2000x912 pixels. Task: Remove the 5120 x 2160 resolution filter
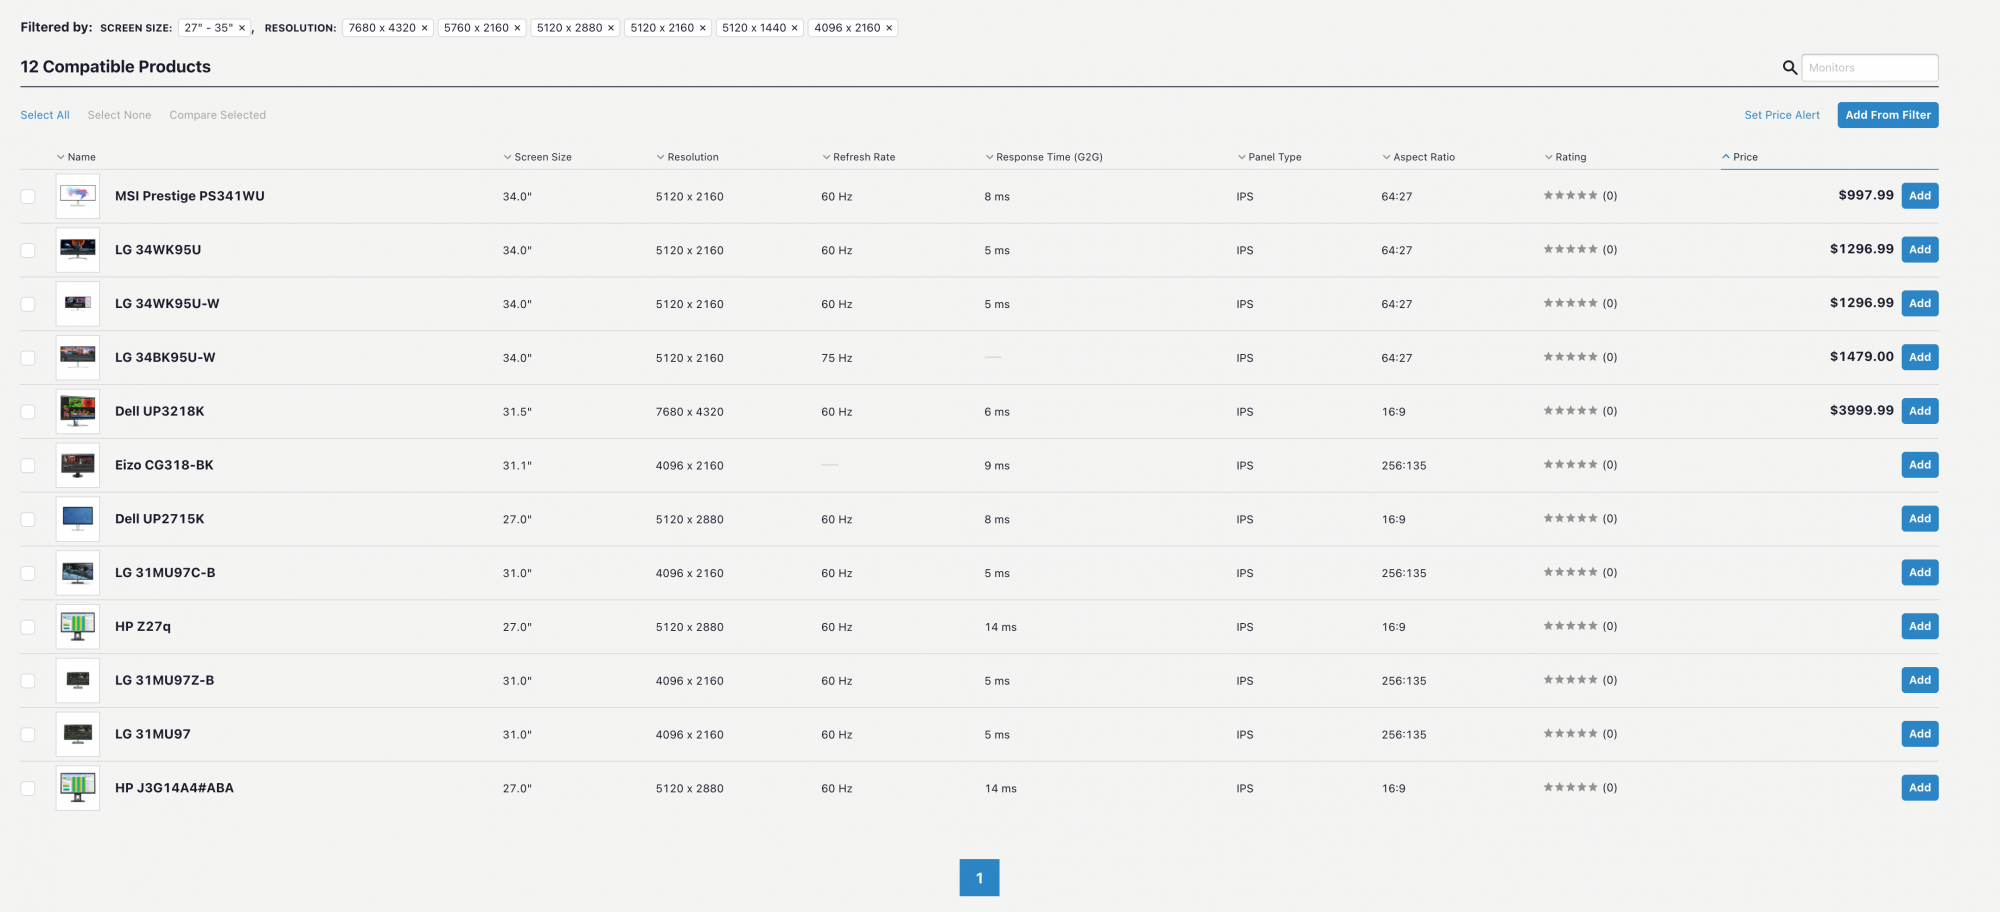703,28
